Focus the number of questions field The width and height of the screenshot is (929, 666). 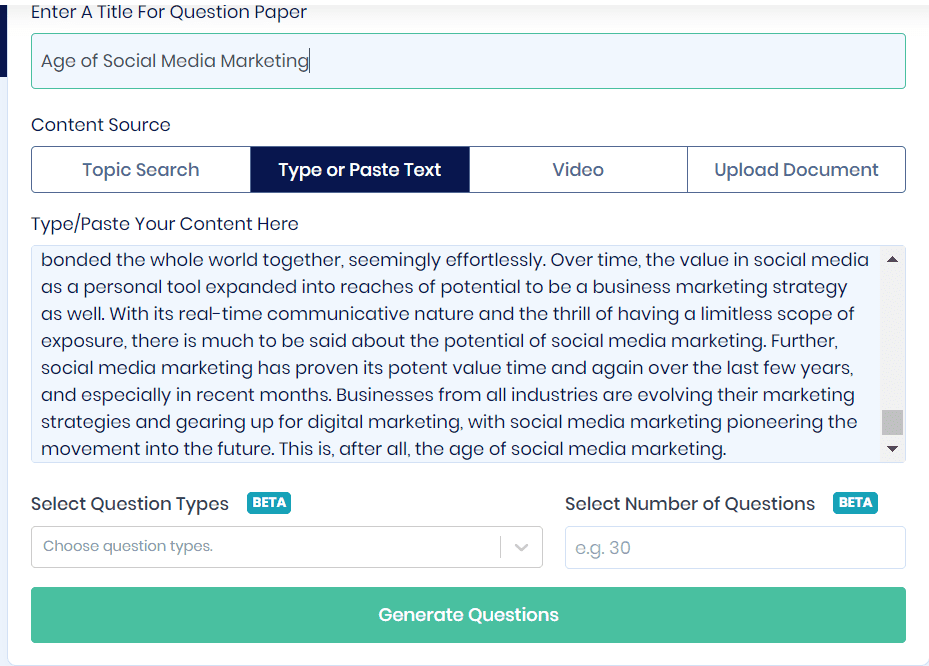(x=735, y=548)
